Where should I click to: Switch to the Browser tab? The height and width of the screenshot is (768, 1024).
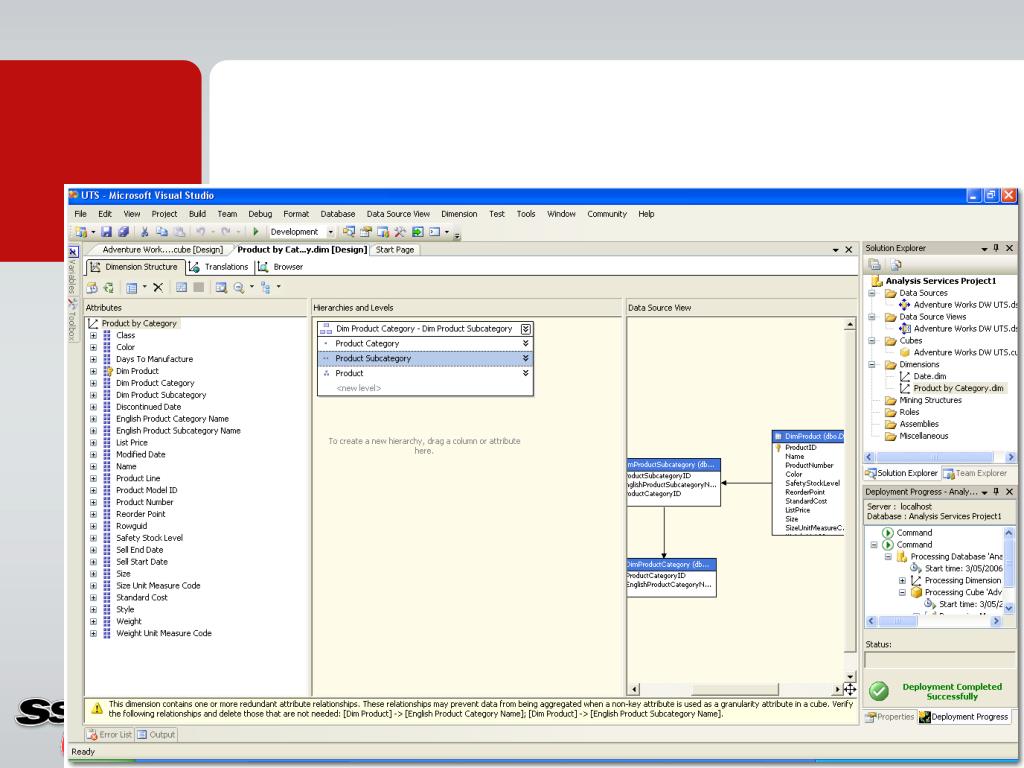281,267
